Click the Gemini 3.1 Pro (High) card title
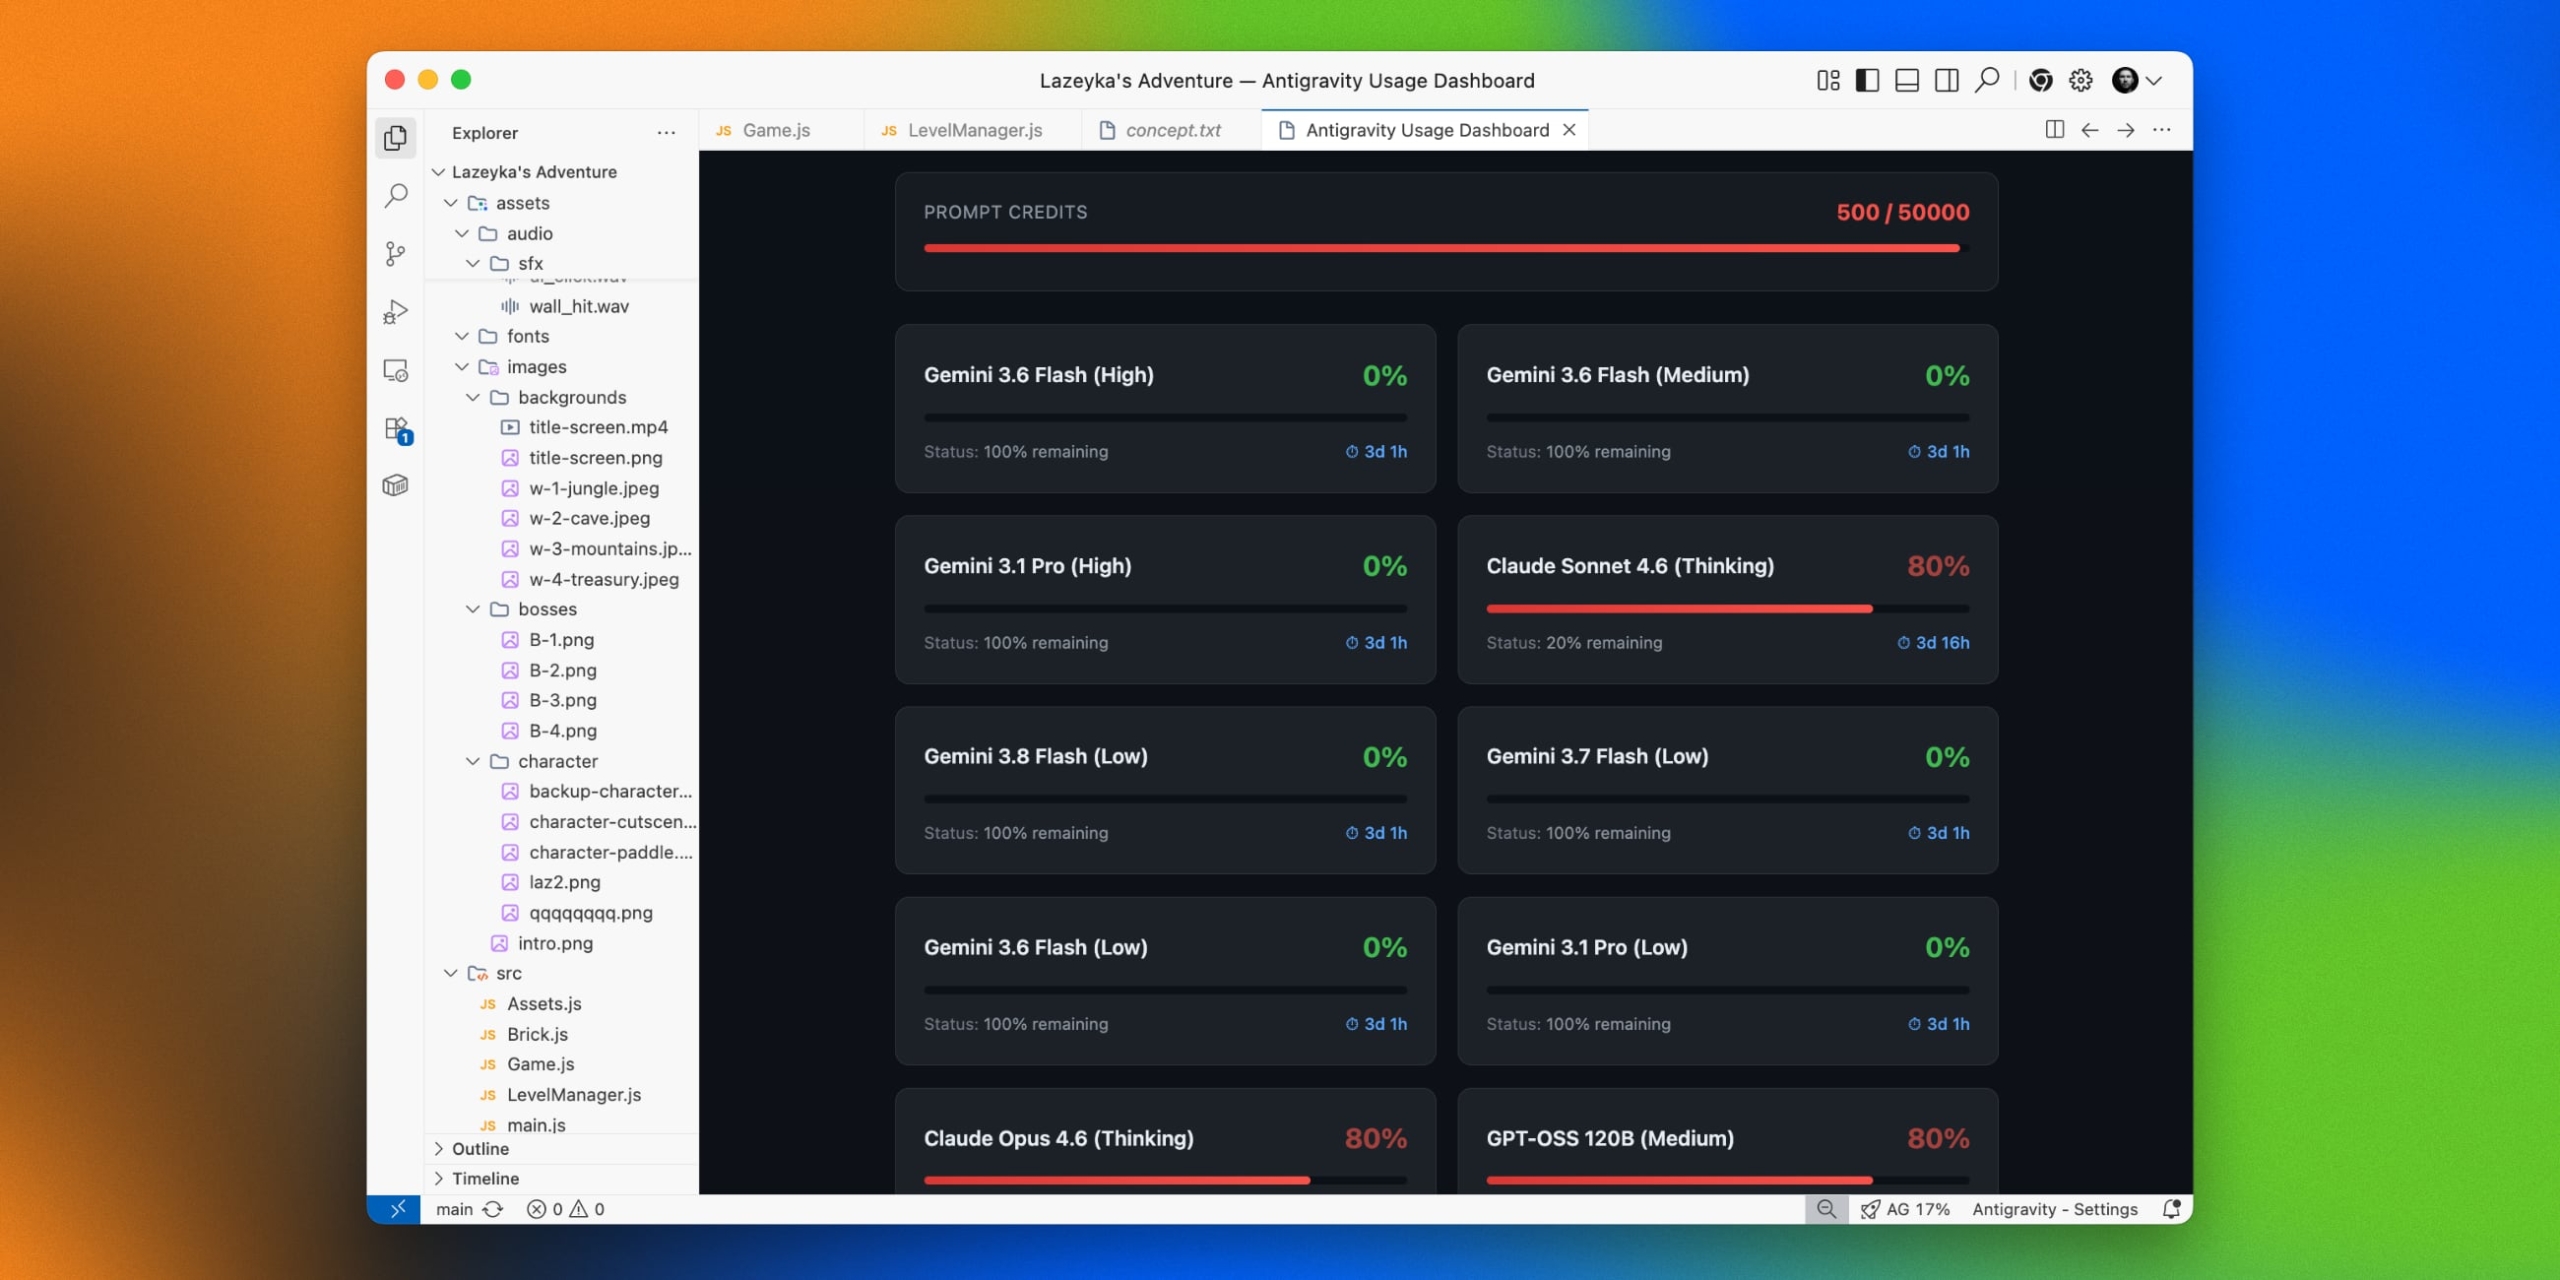This screenshot has height=1280, width=2560. [x=1028, y=566]
